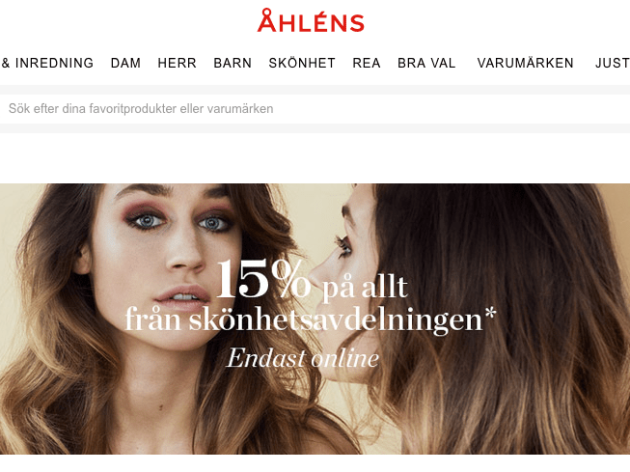The width and height of the screenshot is (630, 472).
Task: Click the 'Endast online' banner caption
Action: click(x=303, y=358)
